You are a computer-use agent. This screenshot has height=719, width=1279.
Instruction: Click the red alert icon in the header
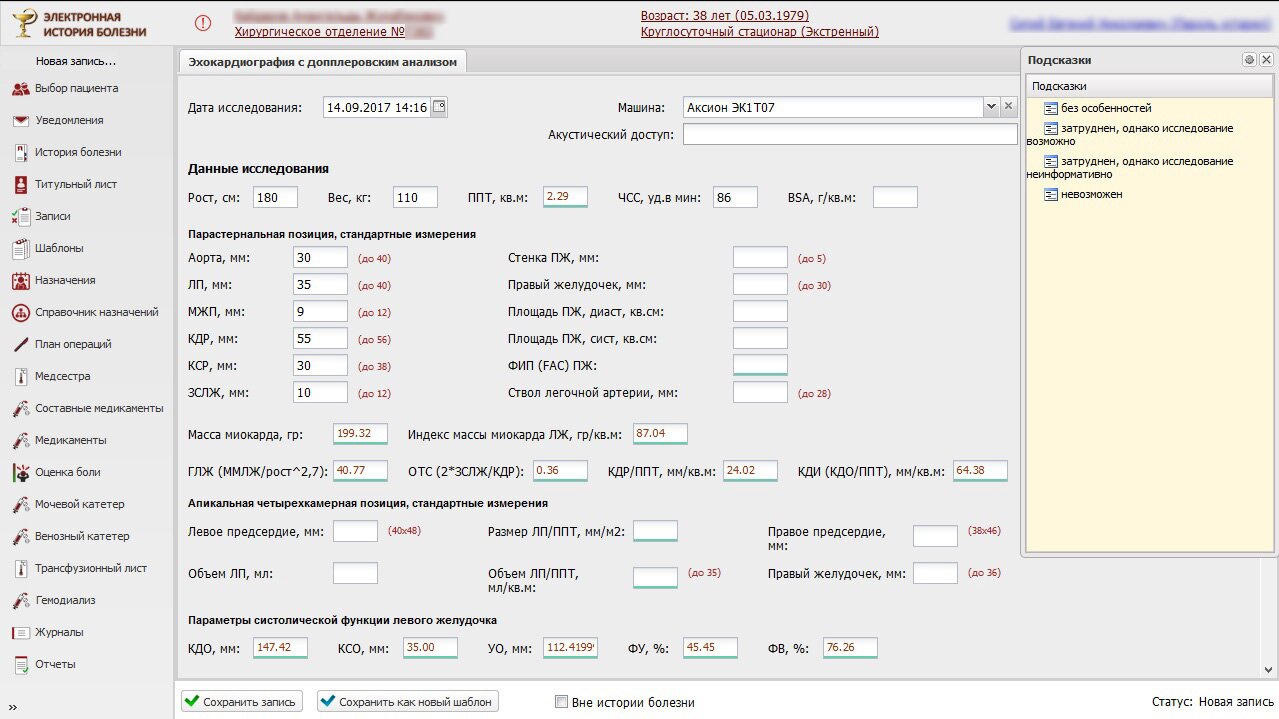tap(203, 23)
